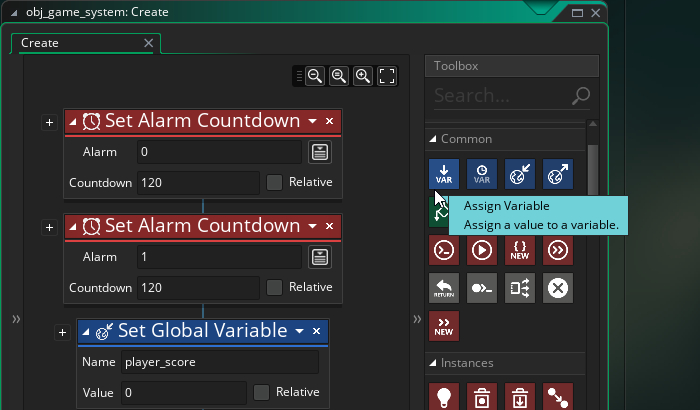Click the Alarm field containing 0
700x410 pixels.
219,152
